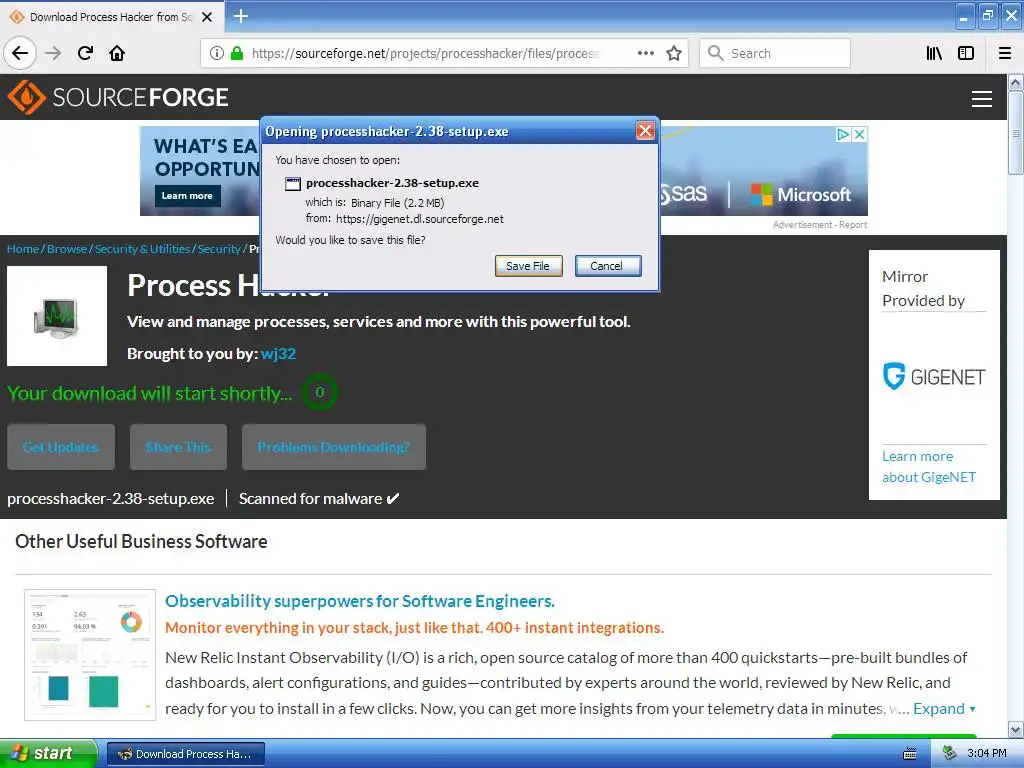Viewport: 1024px width, 768px height.
Task: Click the taskbar clock showing 3:04 PM
Action: tap(987, 754)
